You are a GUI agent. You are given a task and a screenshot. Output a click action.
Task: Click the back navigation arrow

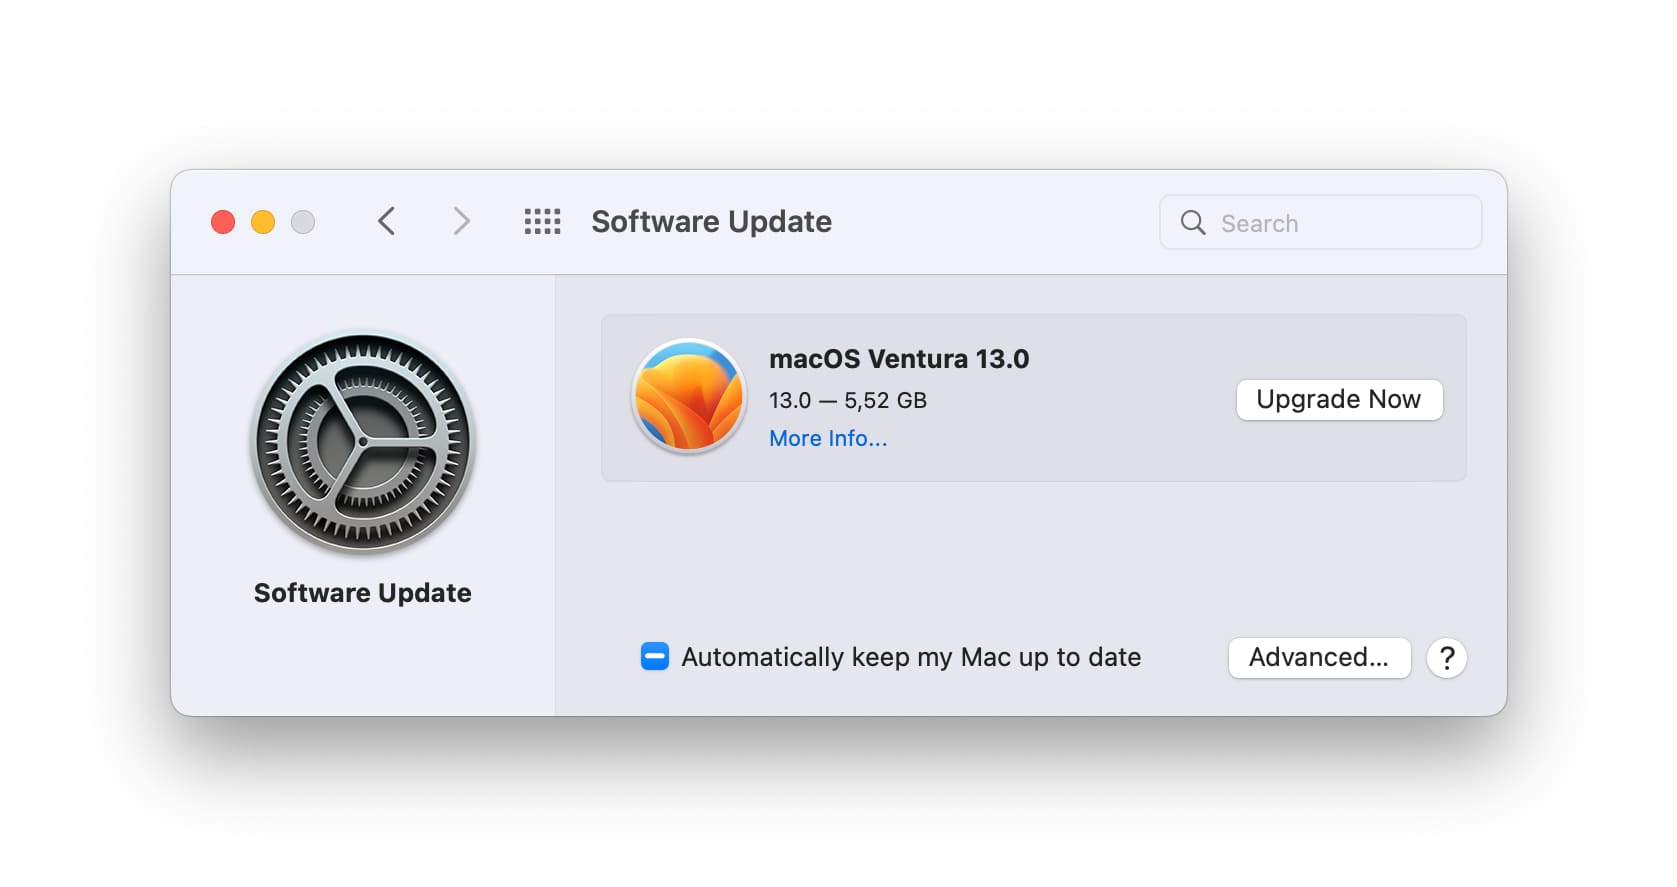(387, 221)
